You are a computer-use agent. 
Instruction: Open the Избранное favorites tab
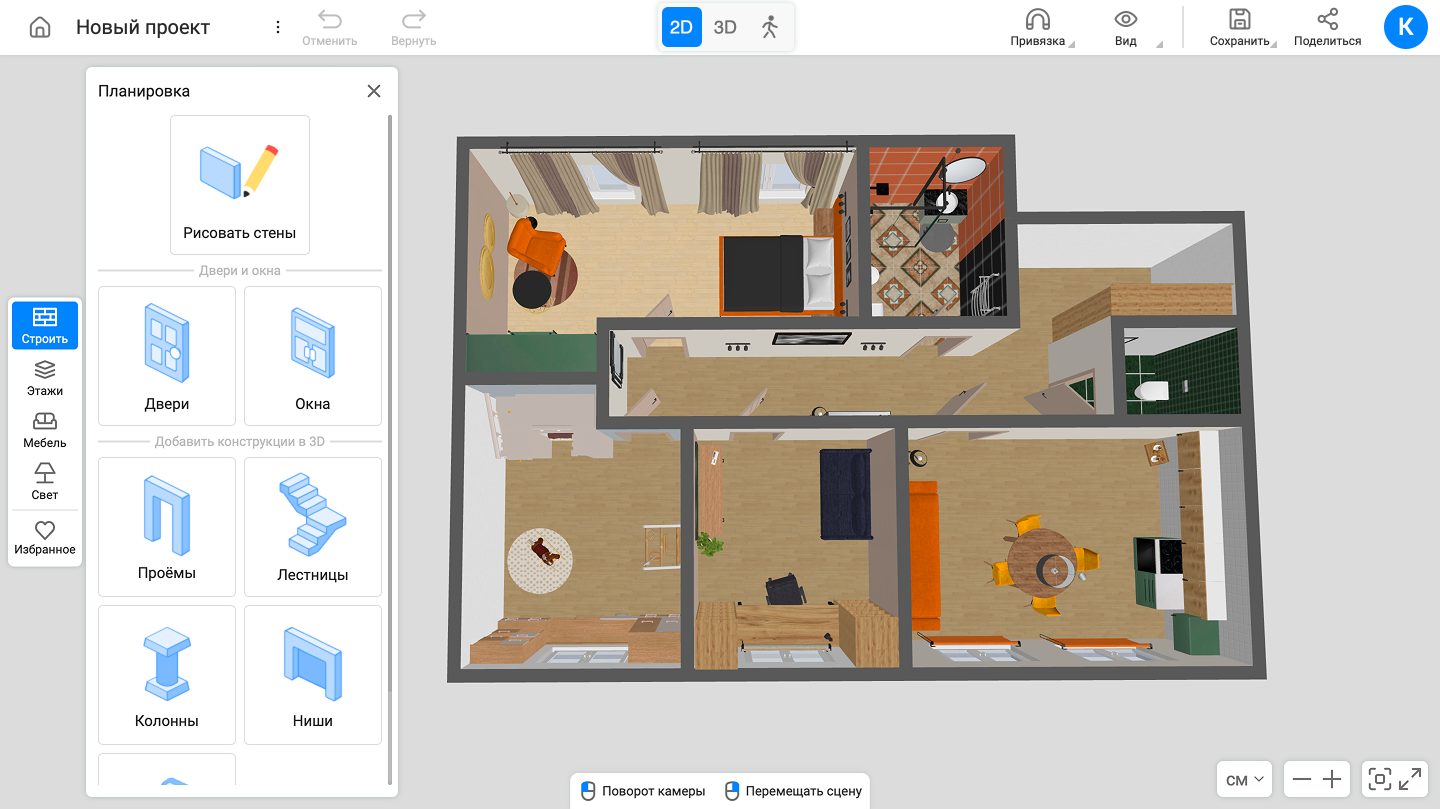[x=45, y=537]
